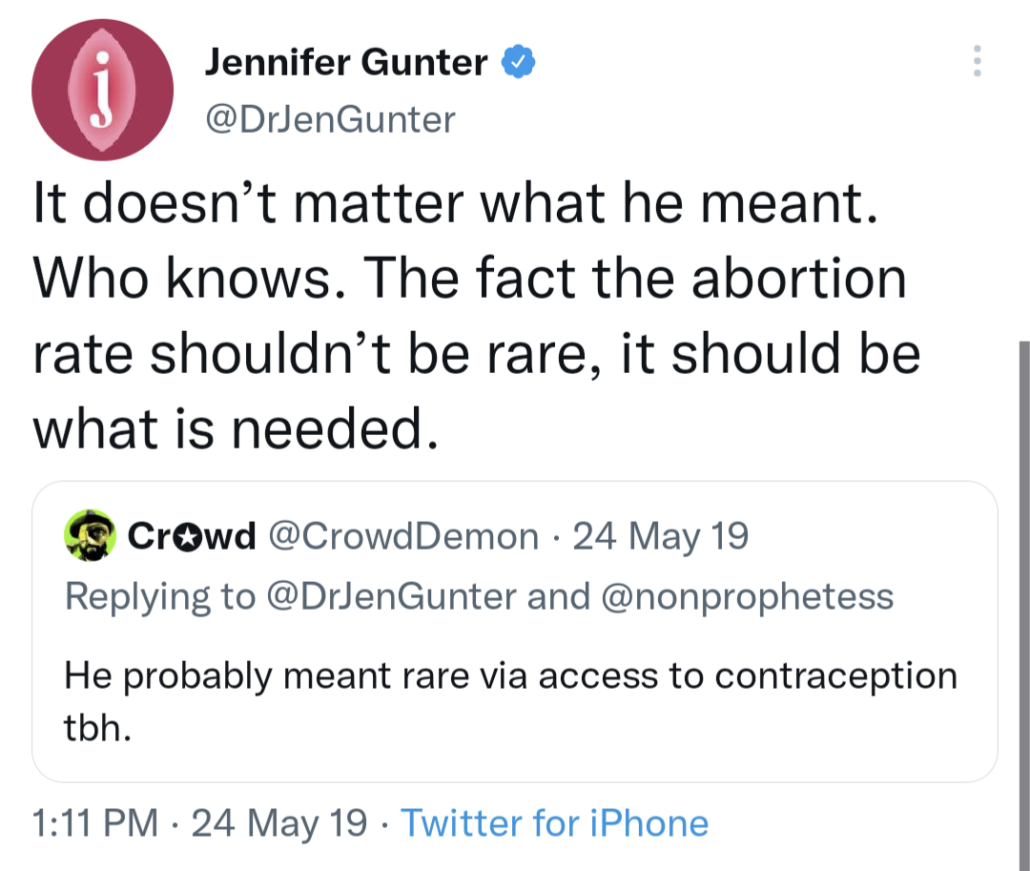Click the Jennifer Gunter display name

point(346,64)
